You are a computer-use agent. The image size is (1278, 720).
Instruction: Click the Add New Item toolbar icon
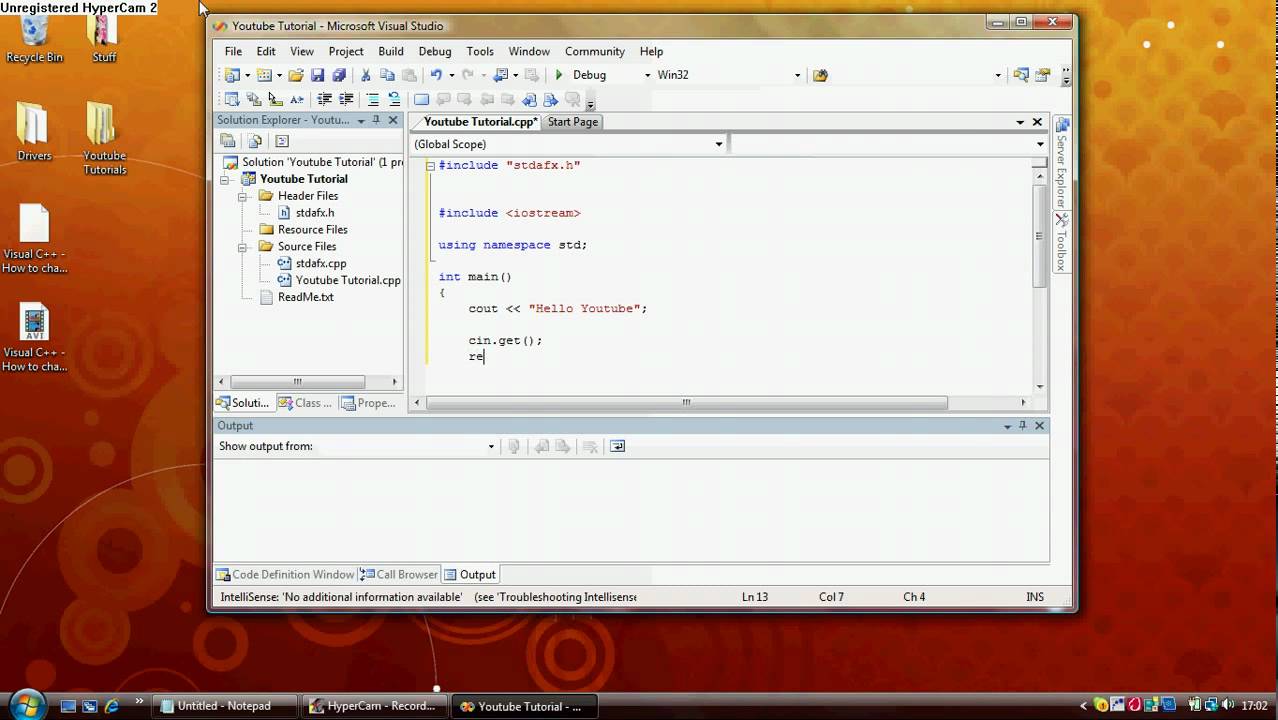263,75
